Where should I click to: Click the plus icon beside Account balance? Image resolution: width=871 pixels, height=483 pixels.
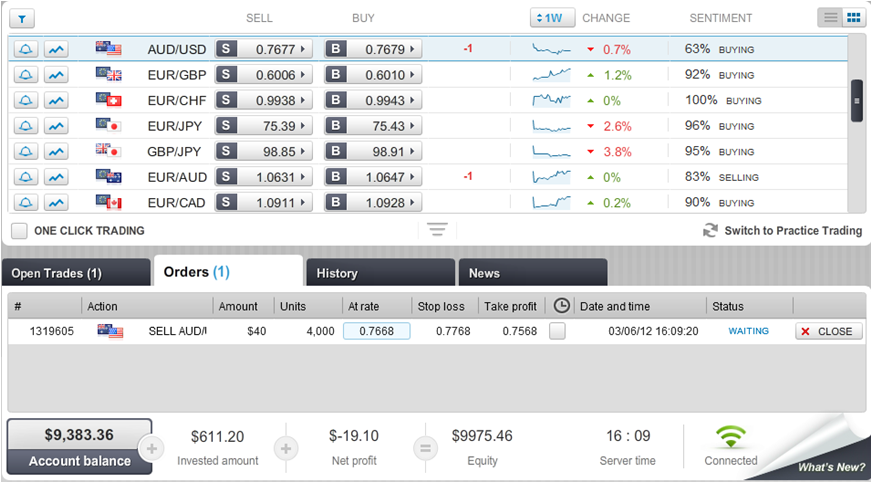tap(152, 447)
